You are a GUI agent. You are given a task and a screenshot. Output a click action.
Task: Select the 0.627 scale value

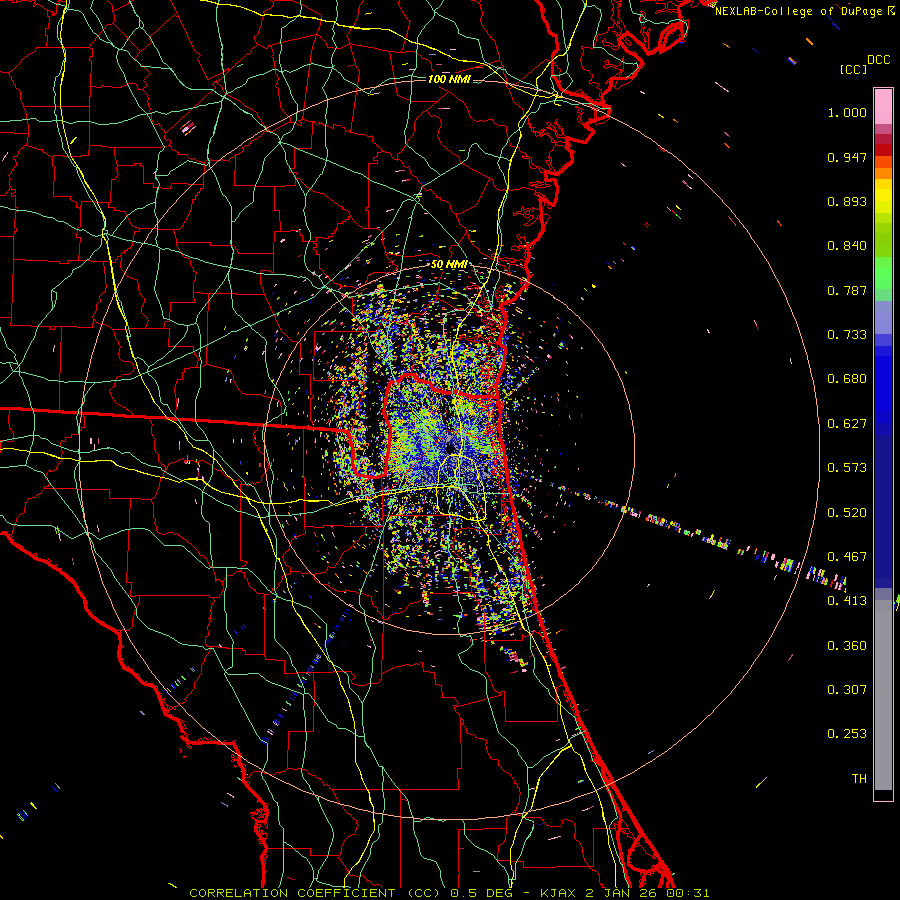[847, 424]
